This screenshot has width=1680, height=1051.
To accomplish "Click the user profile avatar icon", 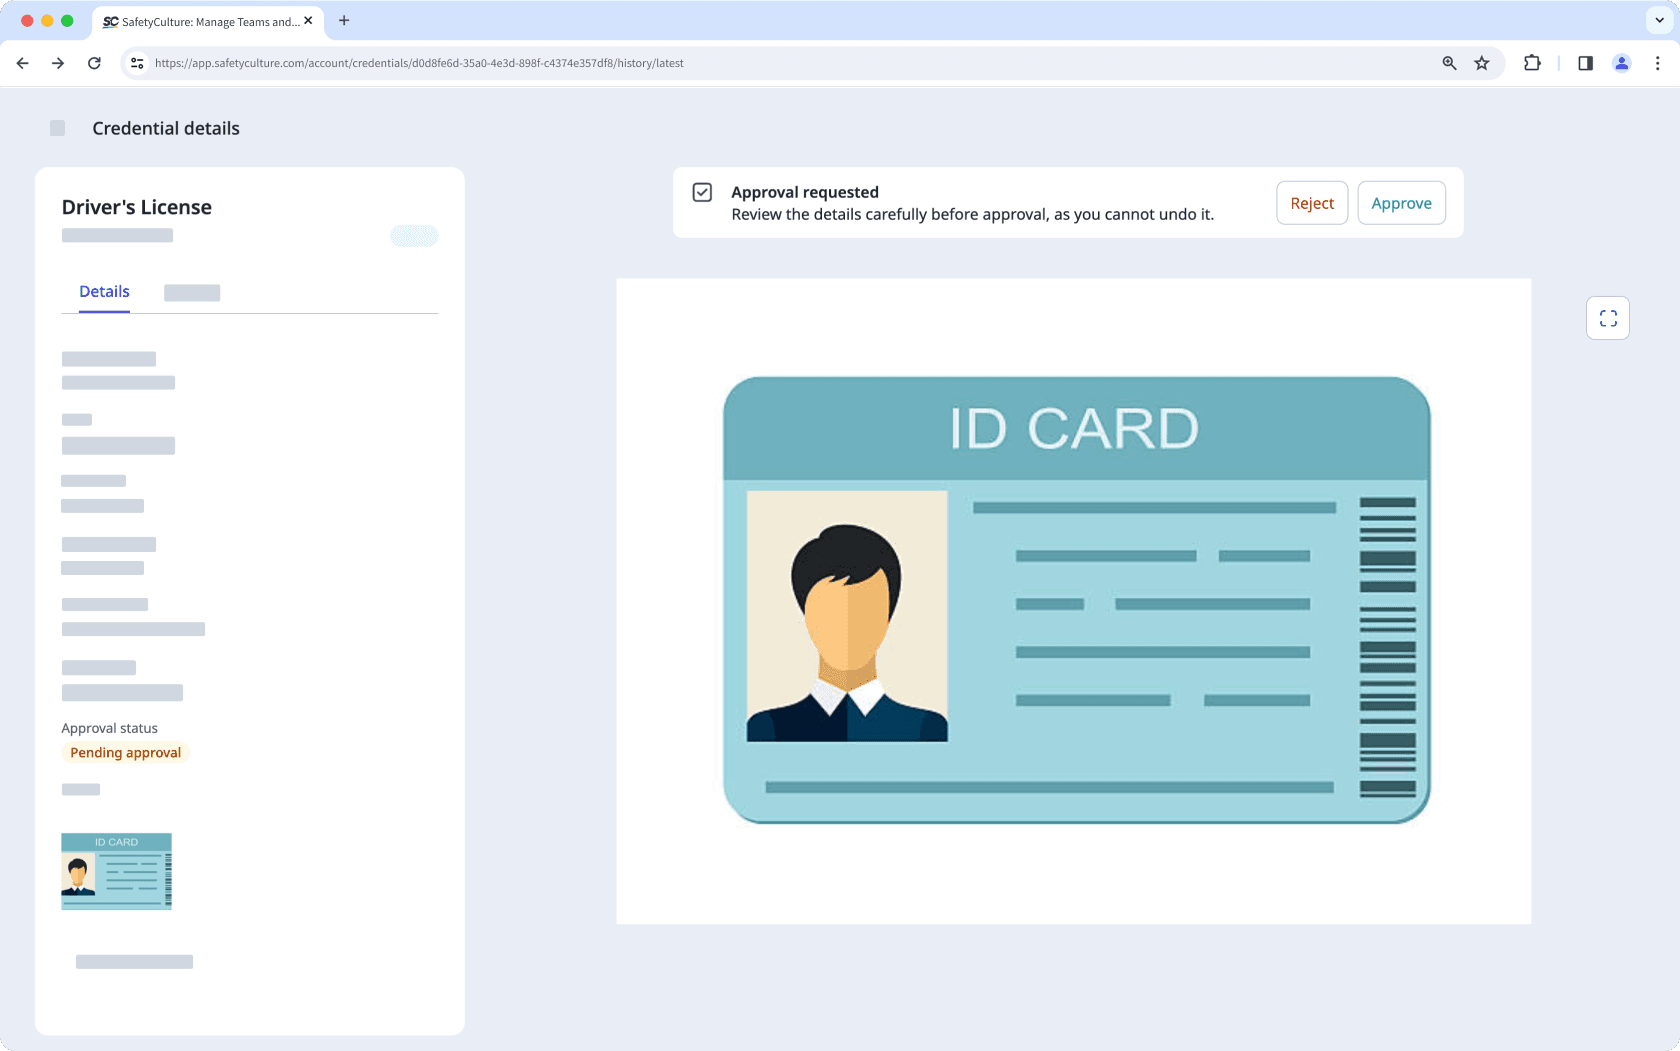I will click(1621, 62).
